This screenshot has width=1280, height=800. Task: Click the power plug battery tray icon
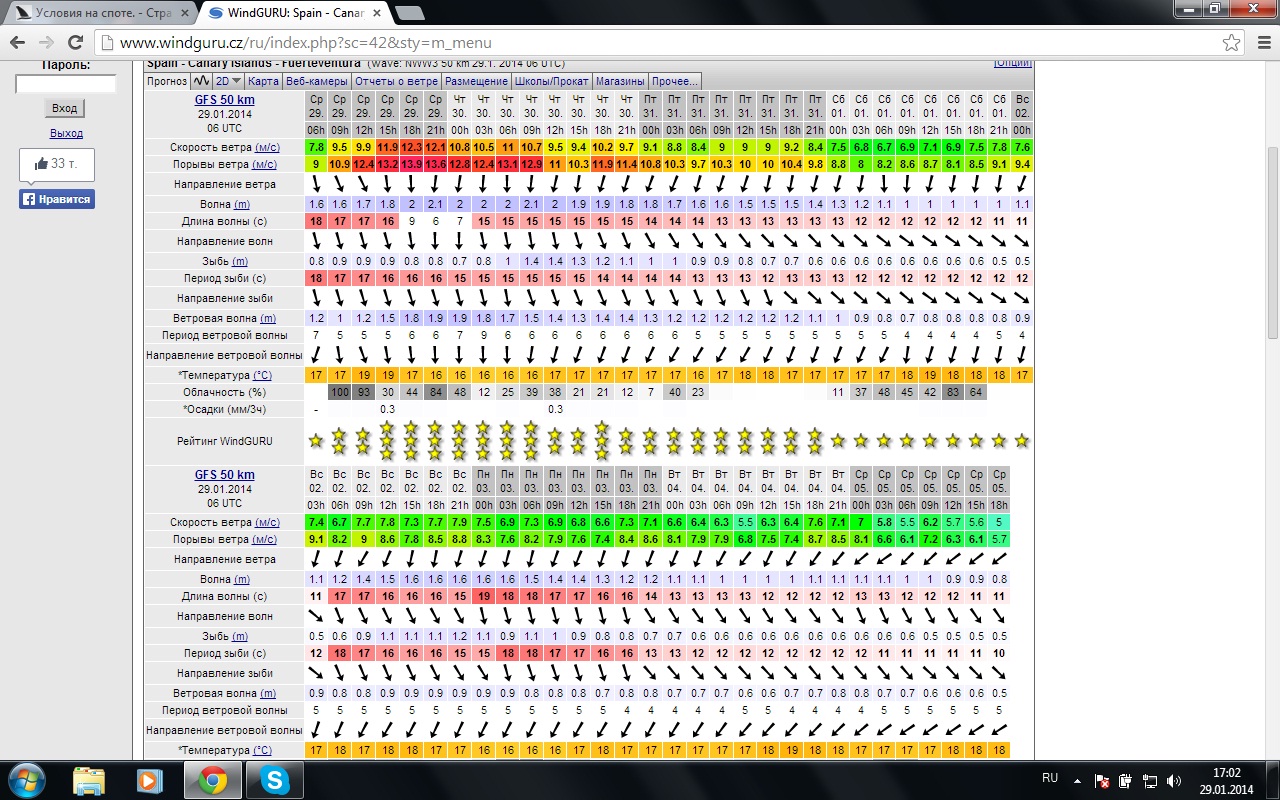1125,780
